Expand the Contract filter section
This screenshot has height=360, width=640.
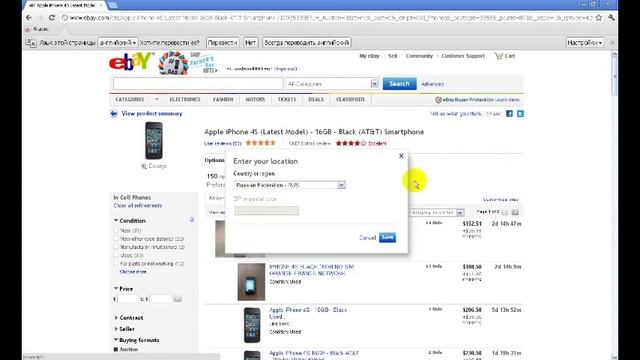pyautogui.click(x=116, y=318)
